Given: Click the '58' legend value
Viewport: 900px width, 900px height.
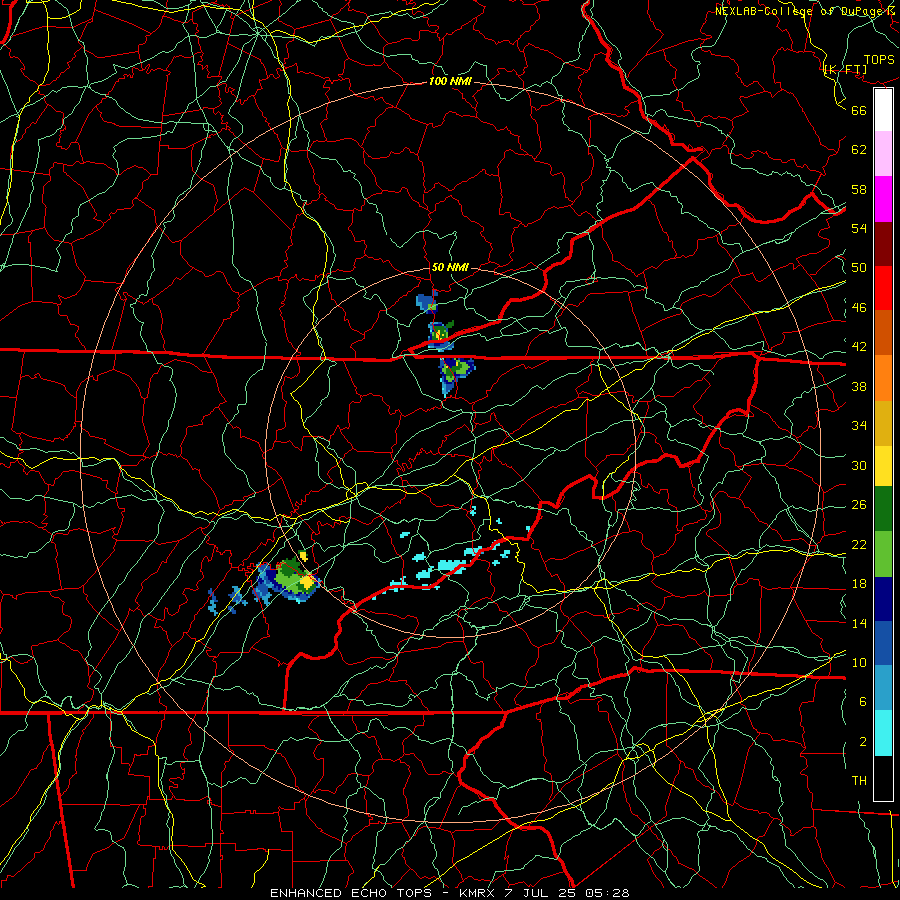Looking at the screenshot, I should pos(859,189).
